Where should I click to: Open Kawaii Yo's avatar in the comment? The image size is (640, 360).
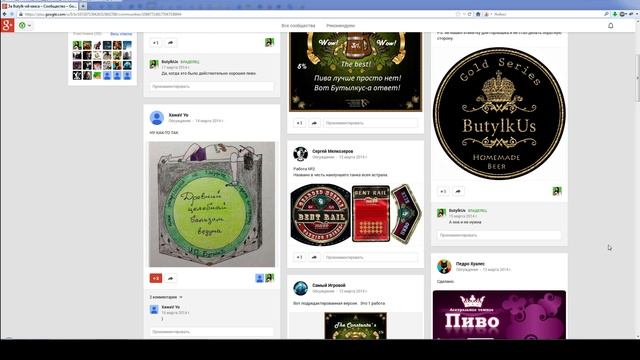[x=154, y=310]
